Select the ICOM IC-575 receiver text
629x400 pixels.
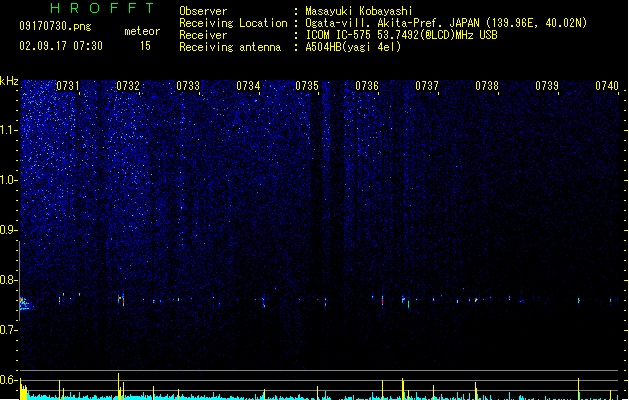[402, 35]
